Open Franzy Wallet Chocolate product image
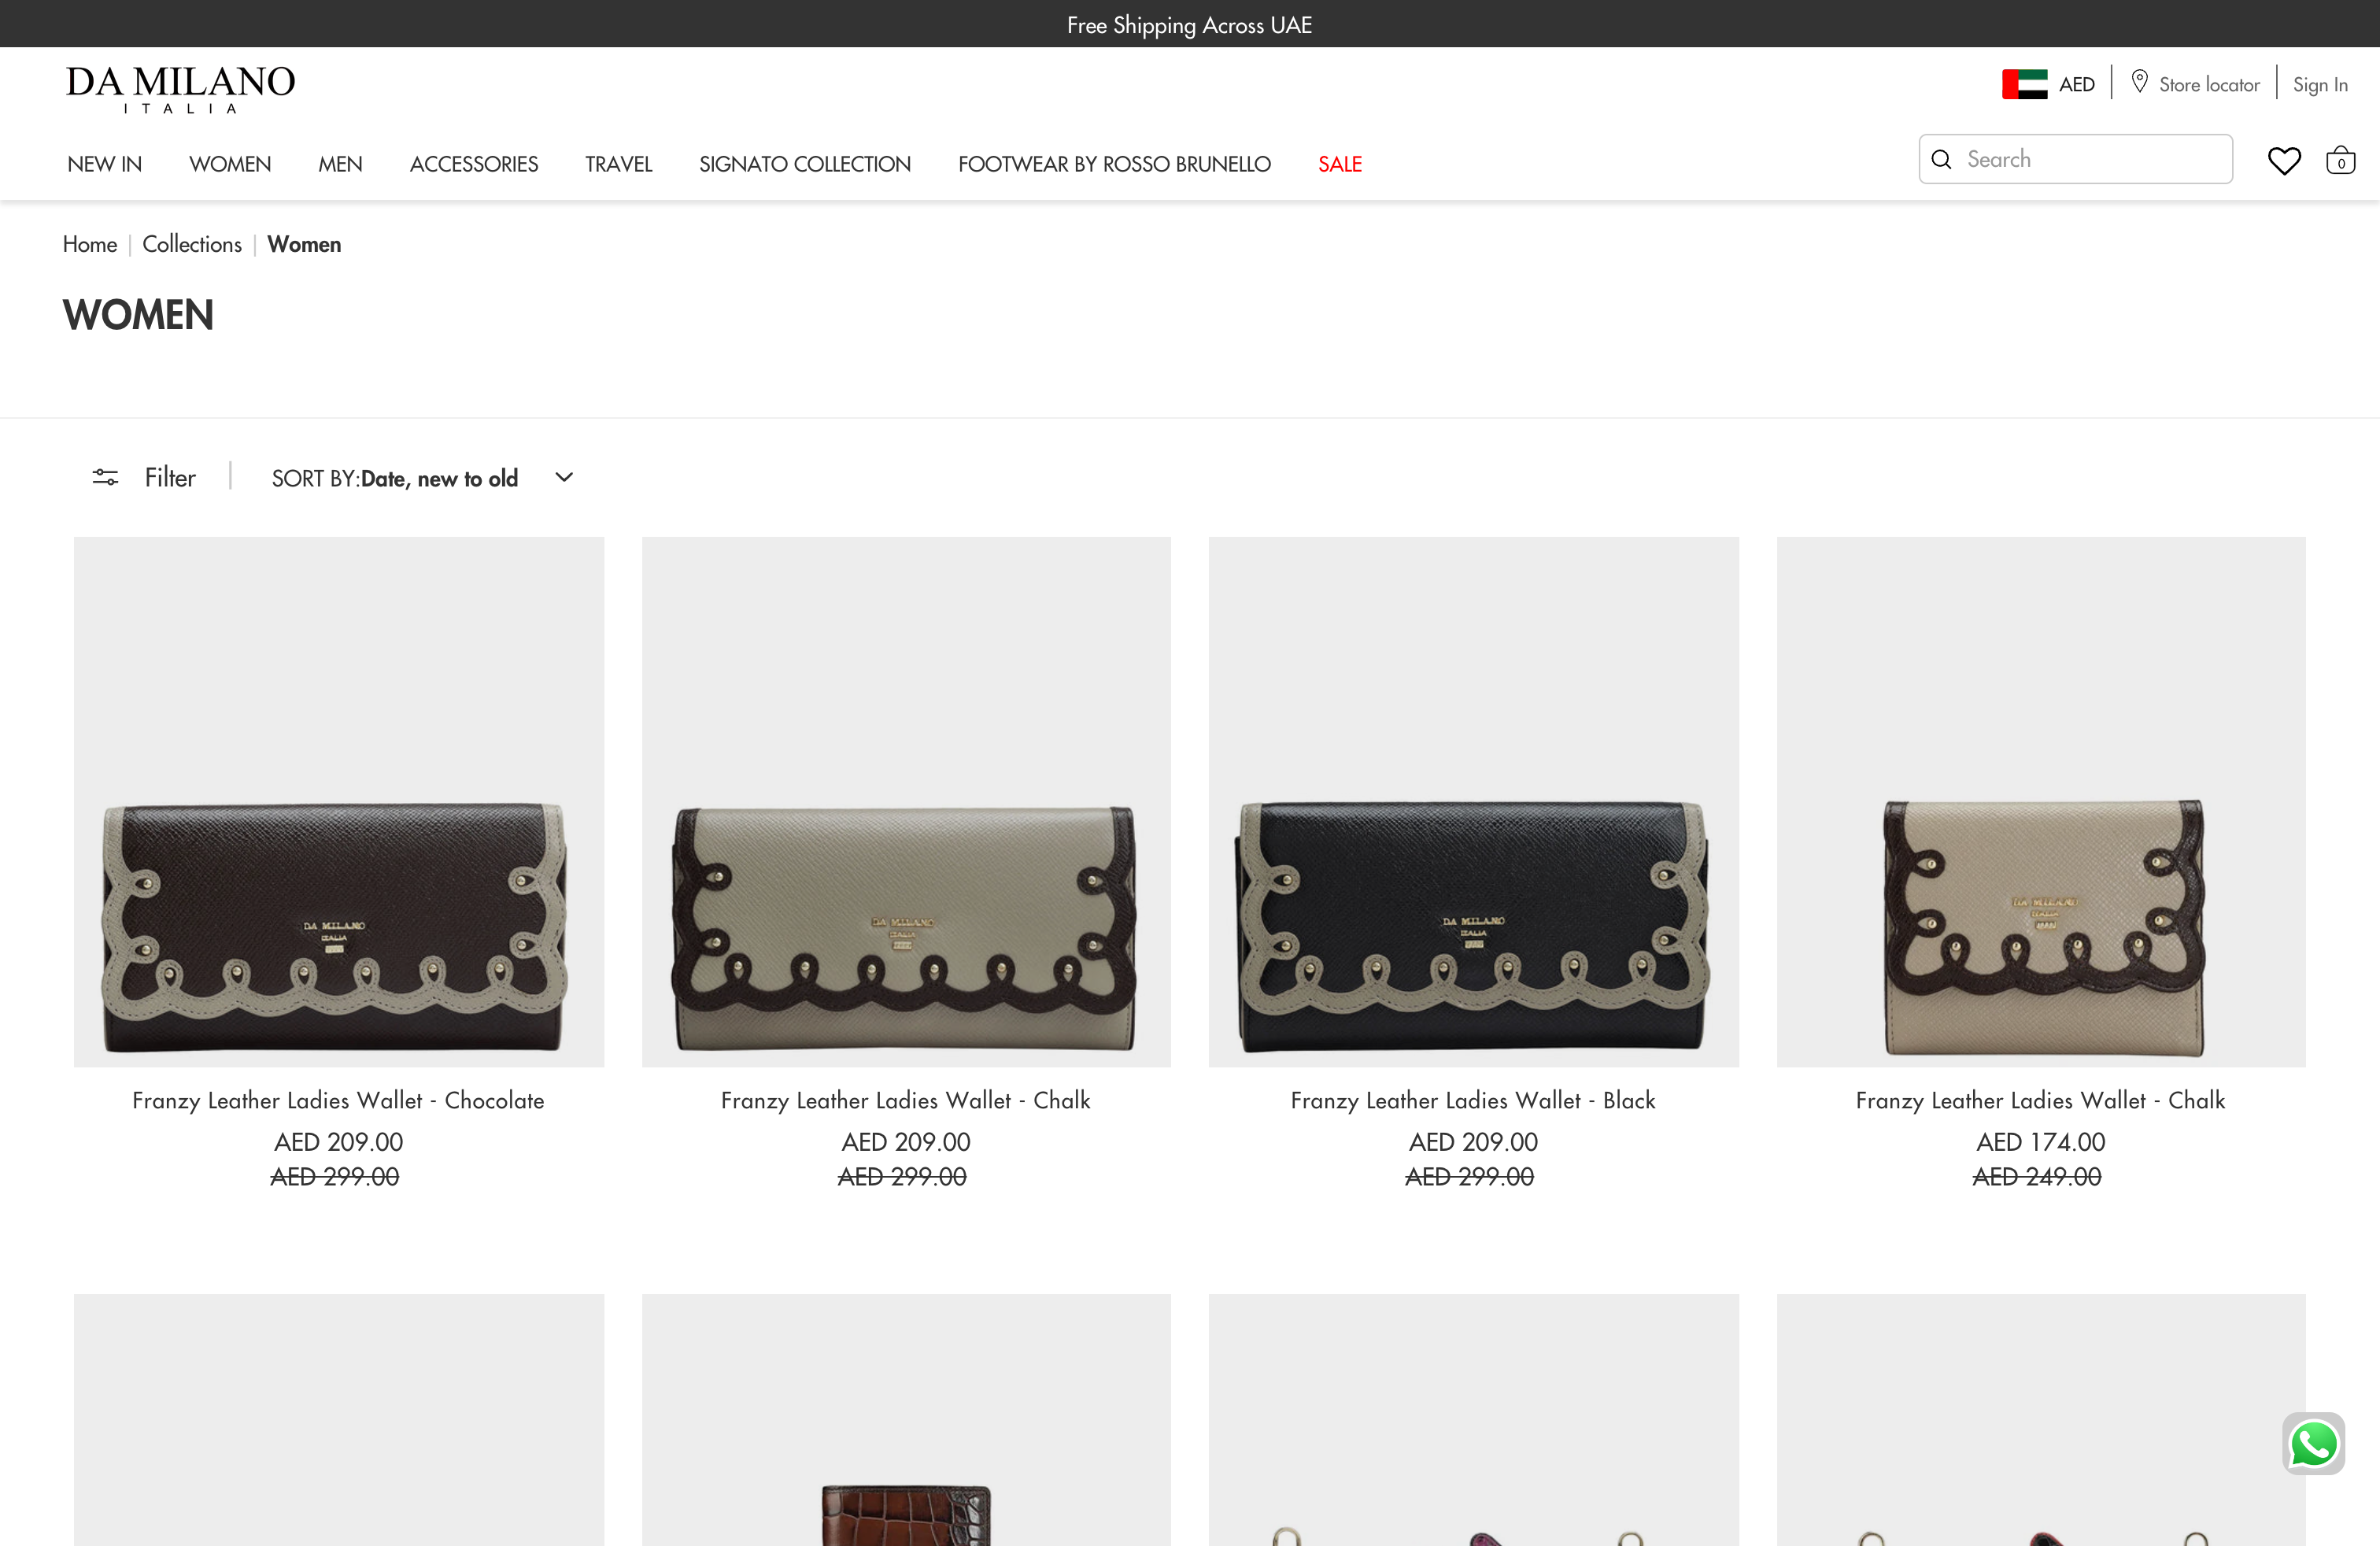The image size is (2380, 1546). pos(339,801)
